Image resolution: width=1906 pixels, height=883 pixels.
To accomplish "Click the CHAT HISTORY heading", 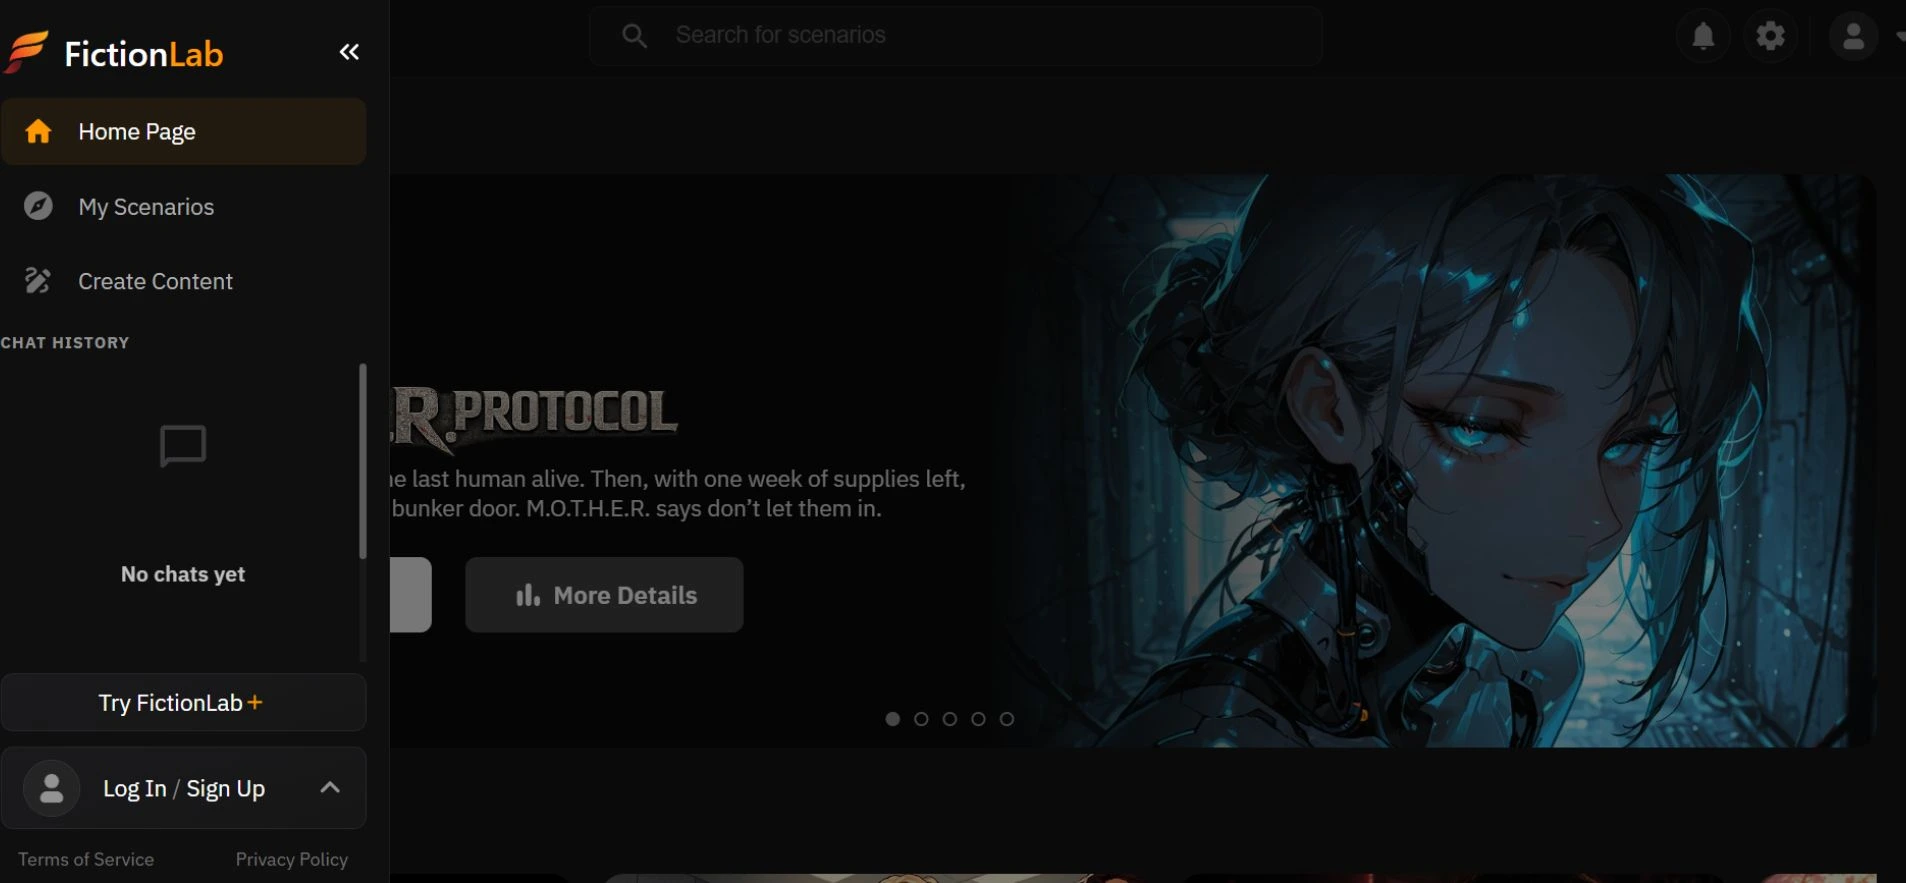I will pyautogui.click(x=65, y=343).
